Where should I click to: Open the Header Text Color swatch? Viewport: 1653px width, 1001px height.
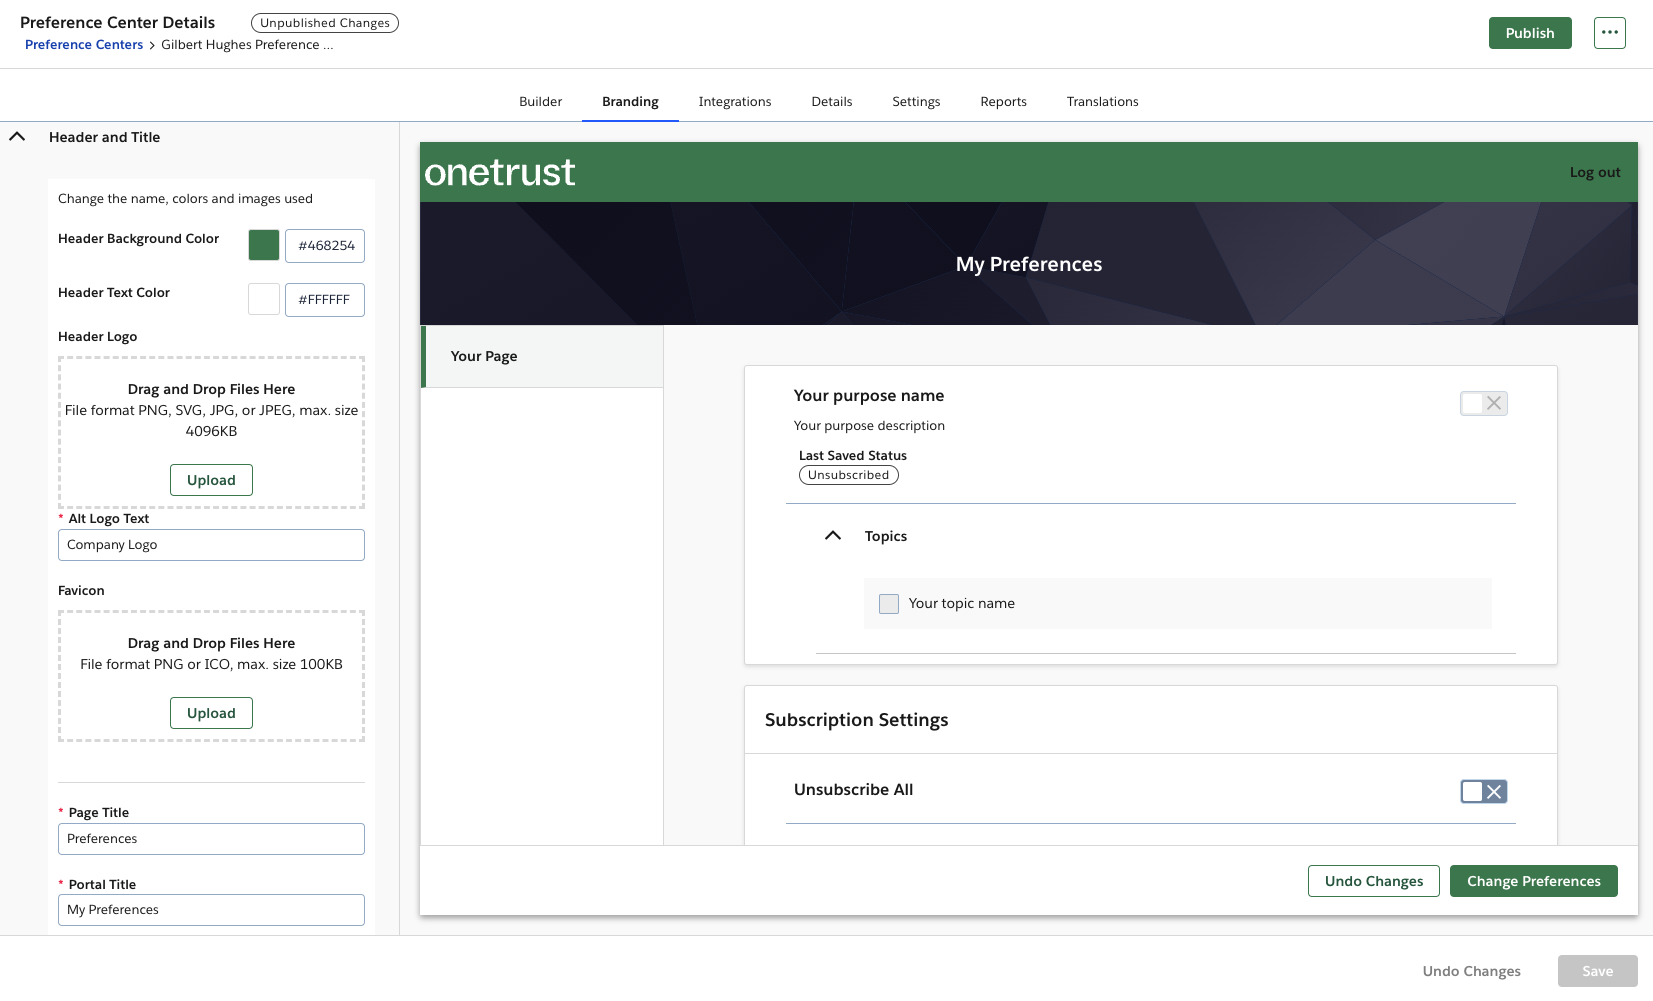click(263, 299)
